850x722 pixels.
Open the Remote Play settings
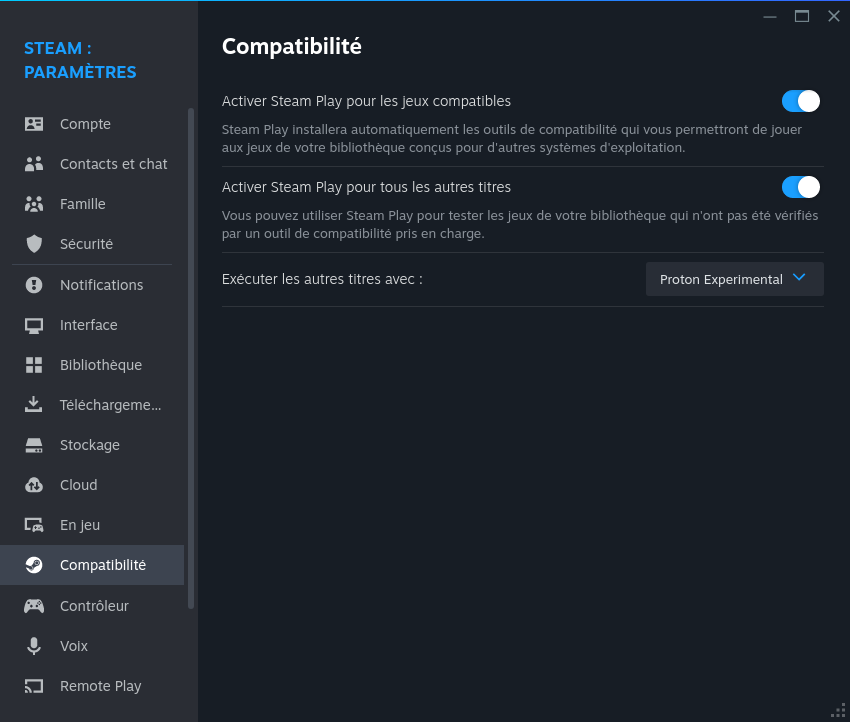coord(92,686)
